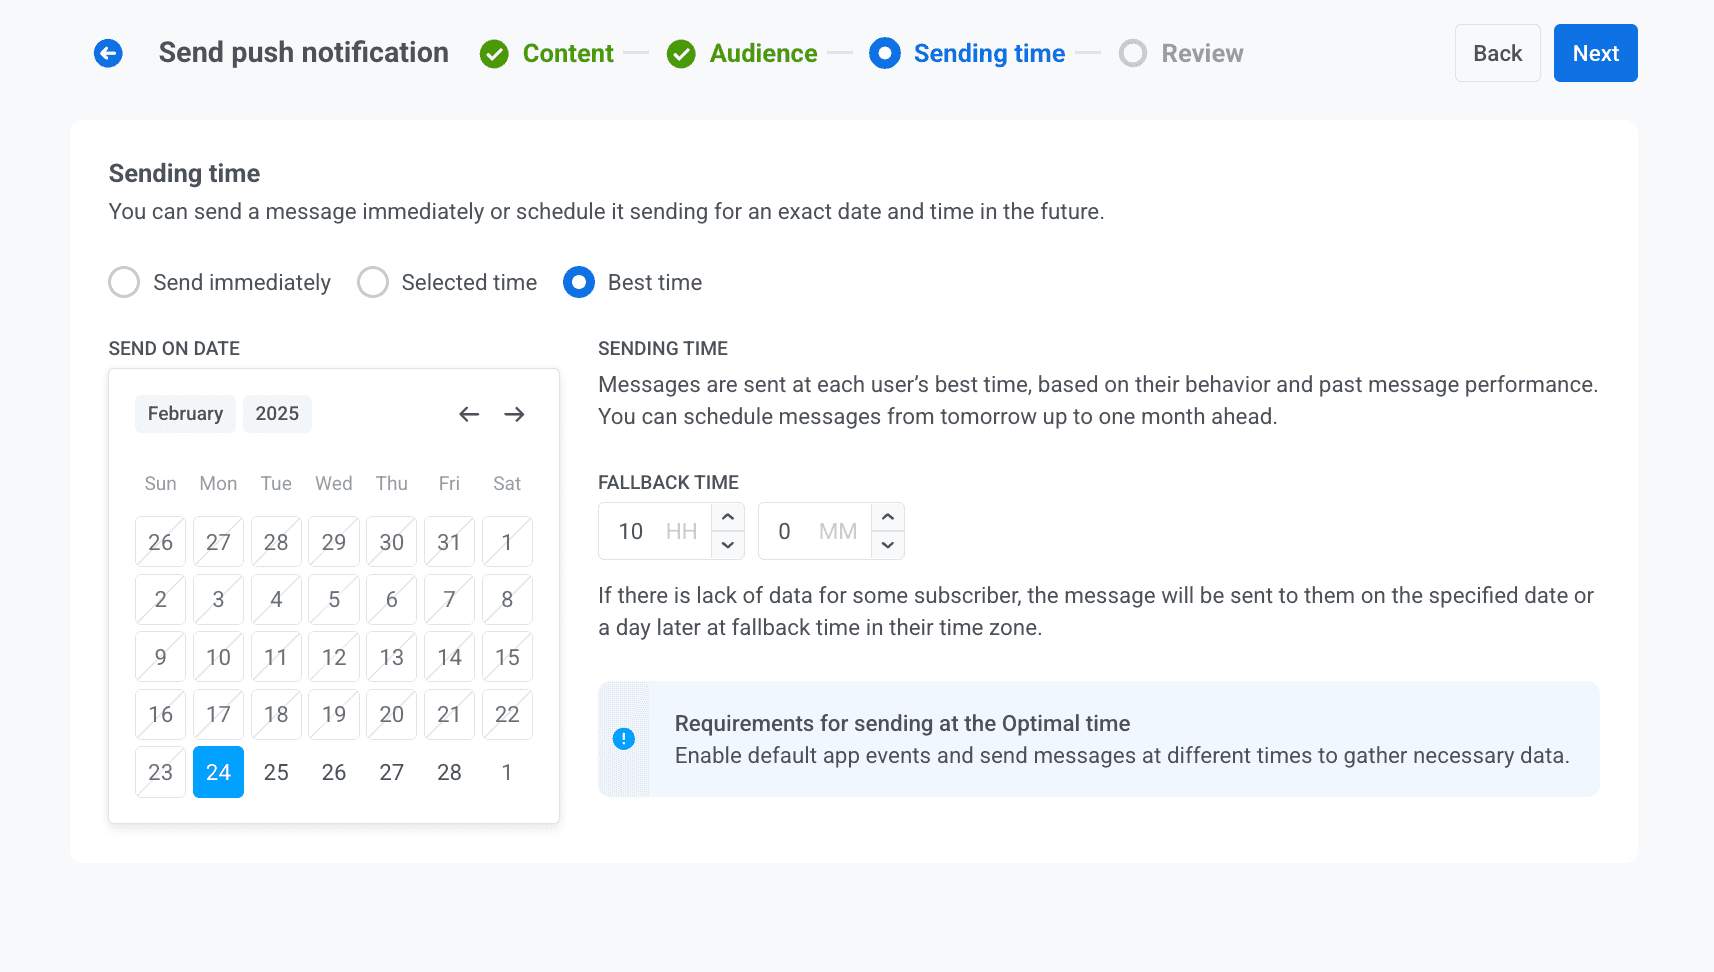
Task: Select the Selected time option
Action: click(373, 282)
